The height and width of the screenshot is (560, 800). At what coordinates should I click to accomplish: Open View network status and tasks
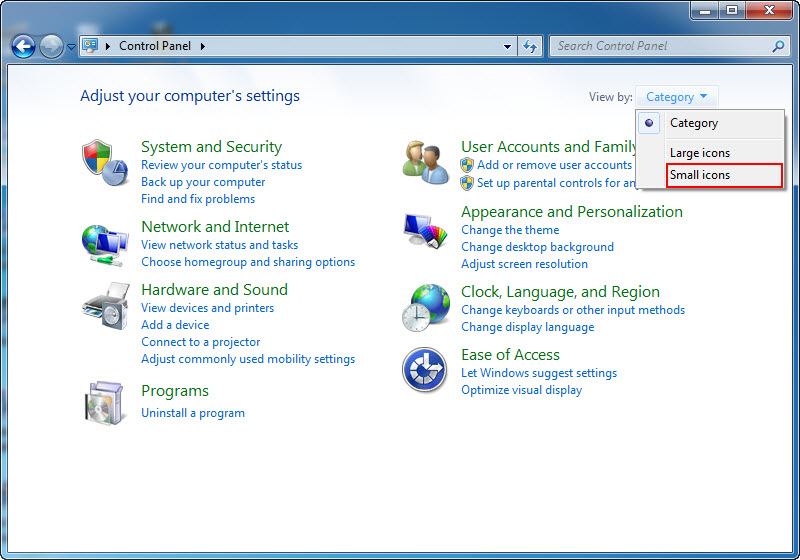219,245
